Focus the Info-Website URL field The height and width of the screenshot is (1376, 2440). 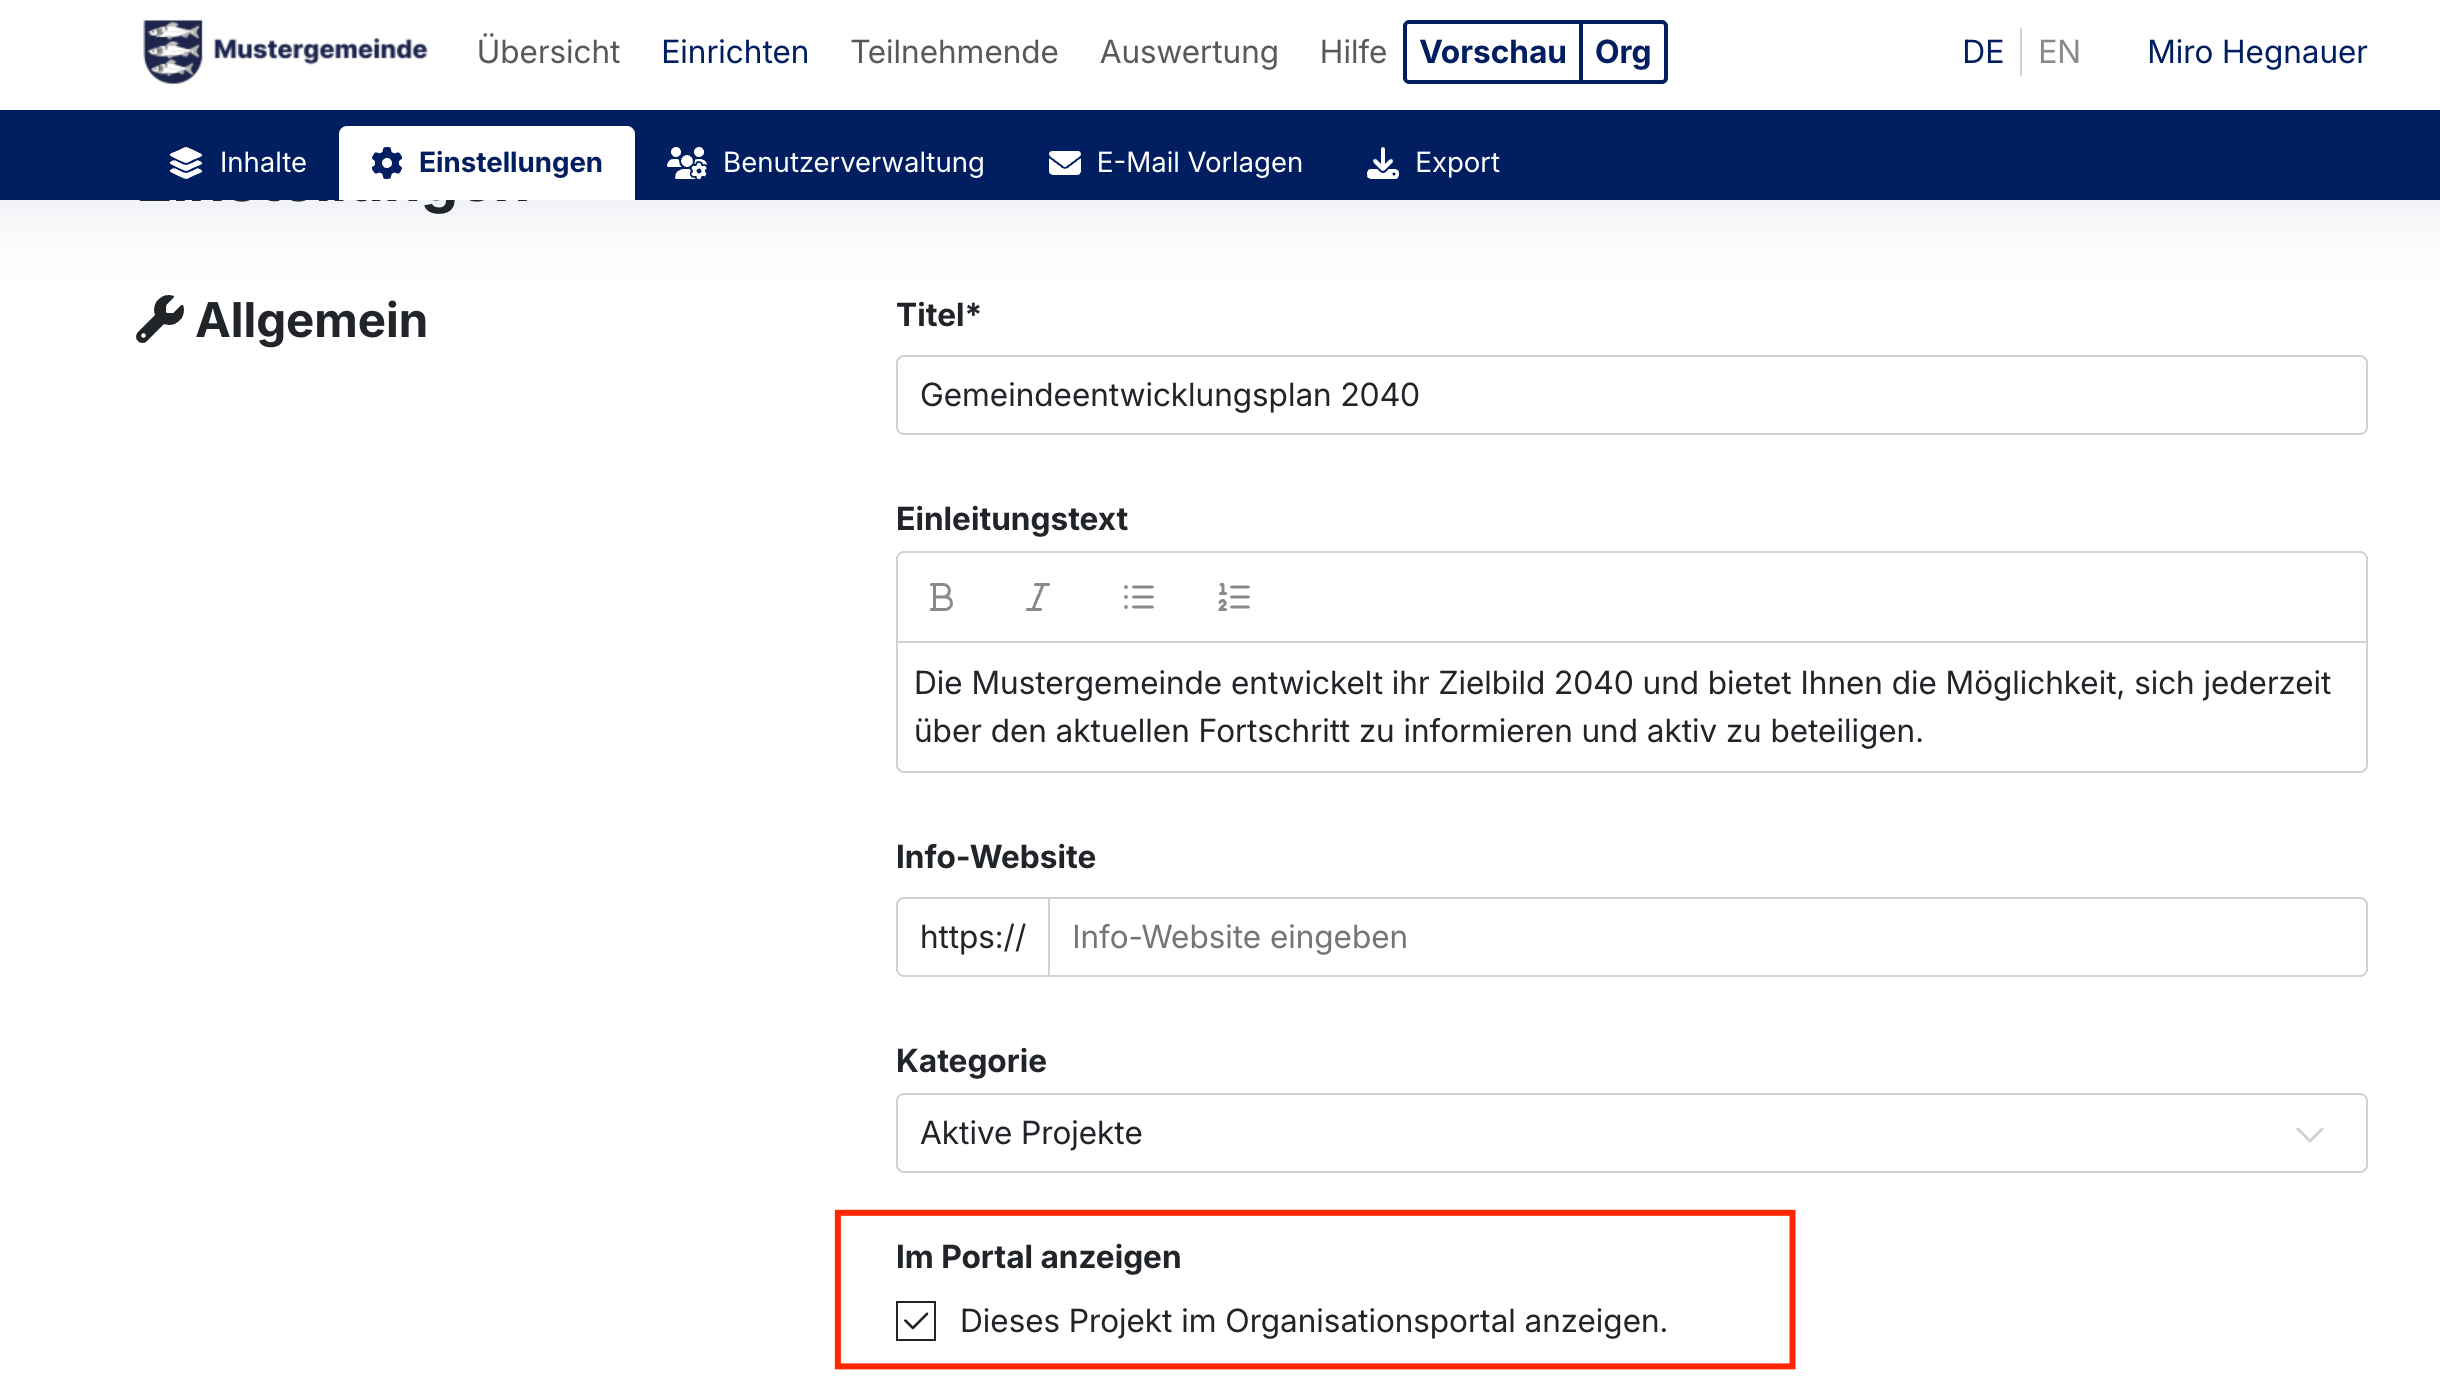[1706, 937]
